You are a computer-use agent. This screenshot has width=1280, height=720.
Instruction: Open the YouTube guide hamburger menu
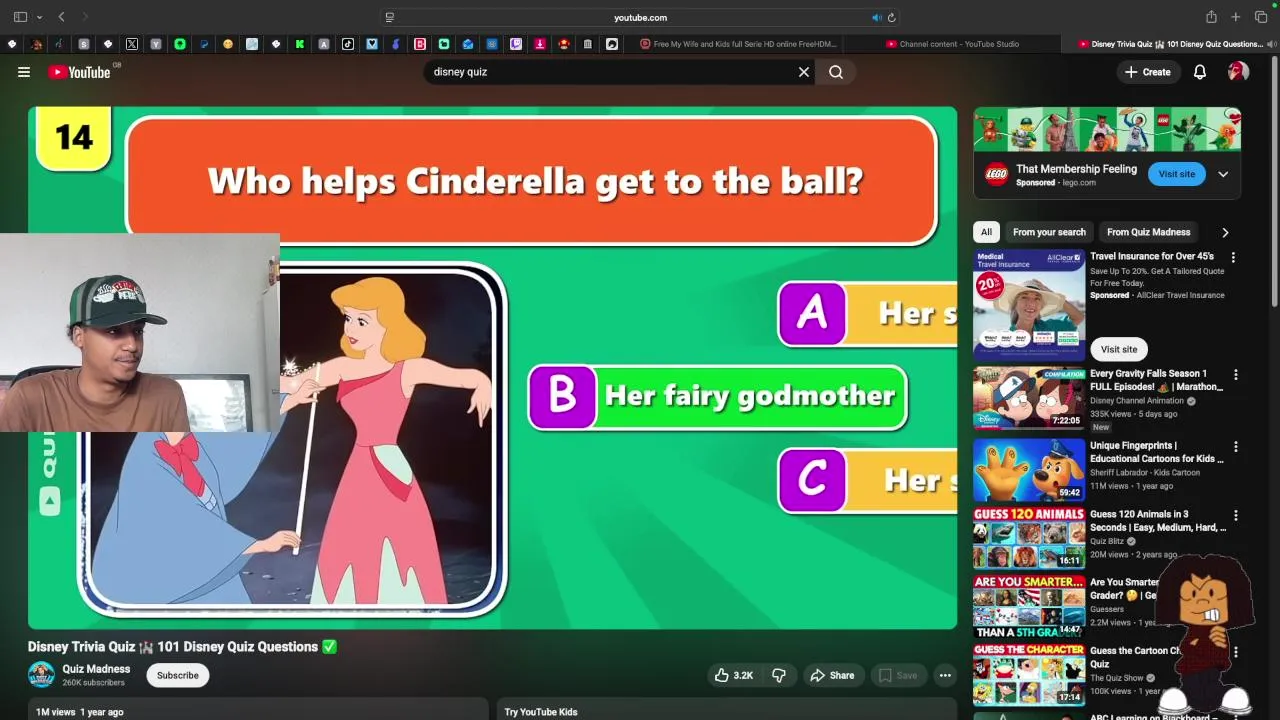[24, 72]
